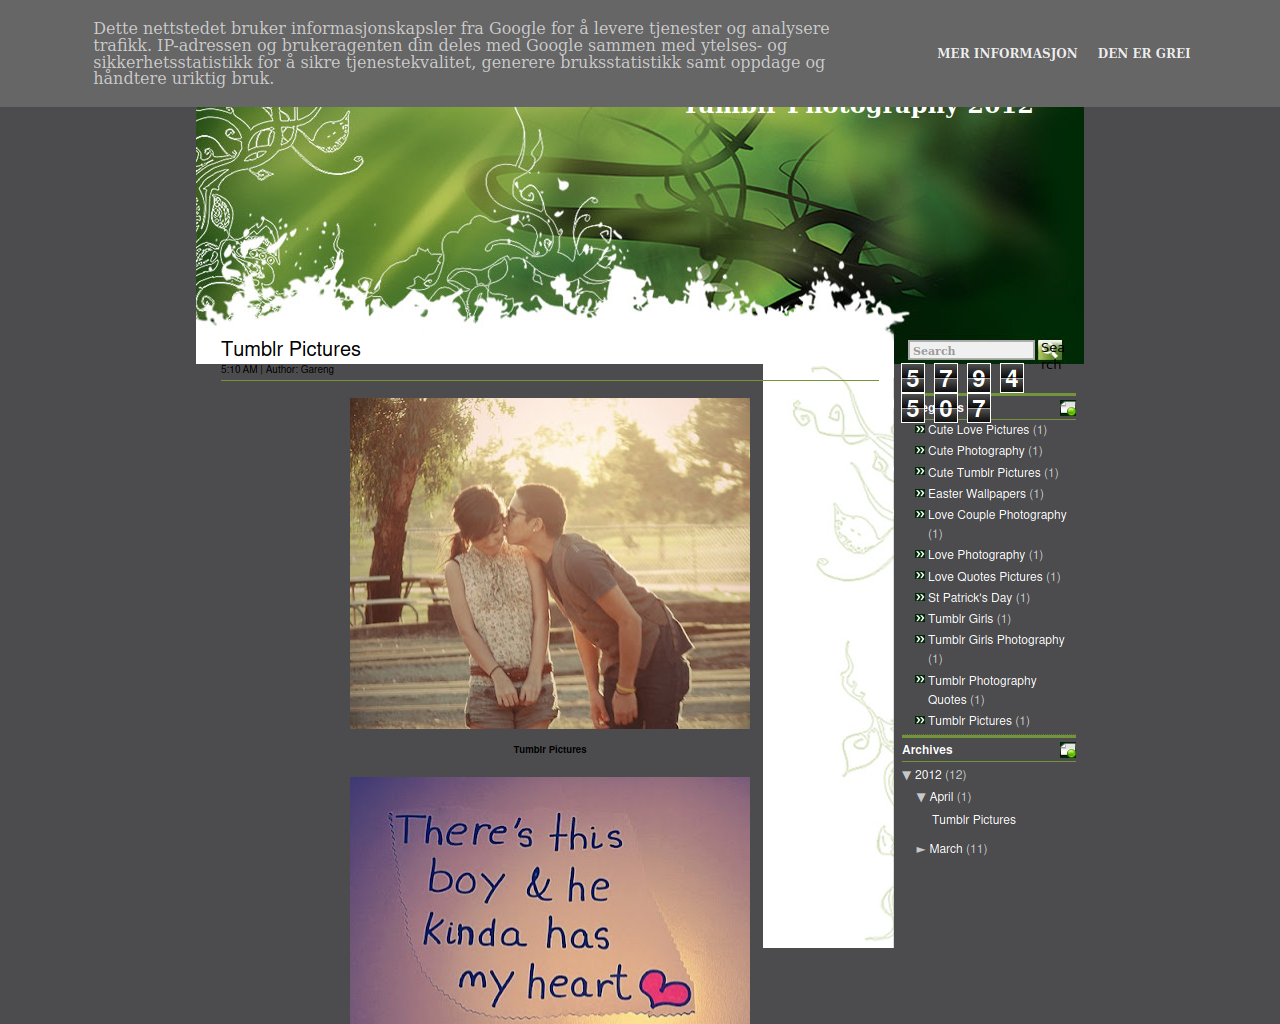Click the post byline '5:10 AM | Author: Gareng'

(277, 370)
